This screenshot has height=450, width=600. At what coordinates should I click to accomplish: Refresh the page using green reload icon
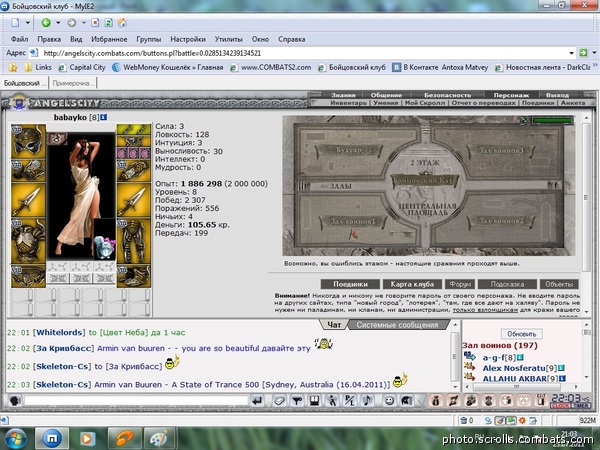coord(109,23)
